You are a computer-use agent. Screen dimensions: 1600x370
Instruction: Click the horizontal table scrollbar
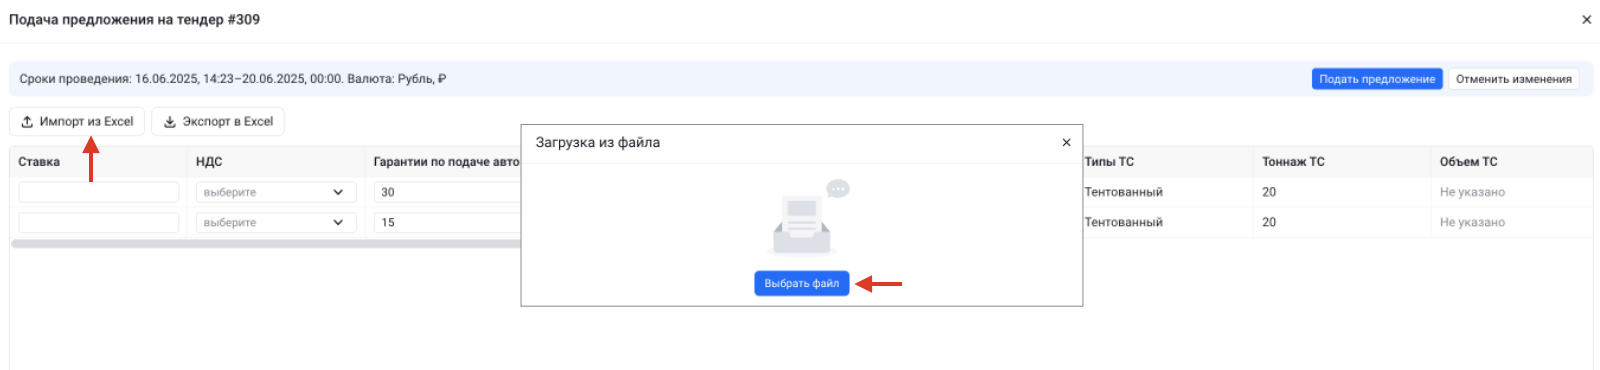tap(266, 244)
